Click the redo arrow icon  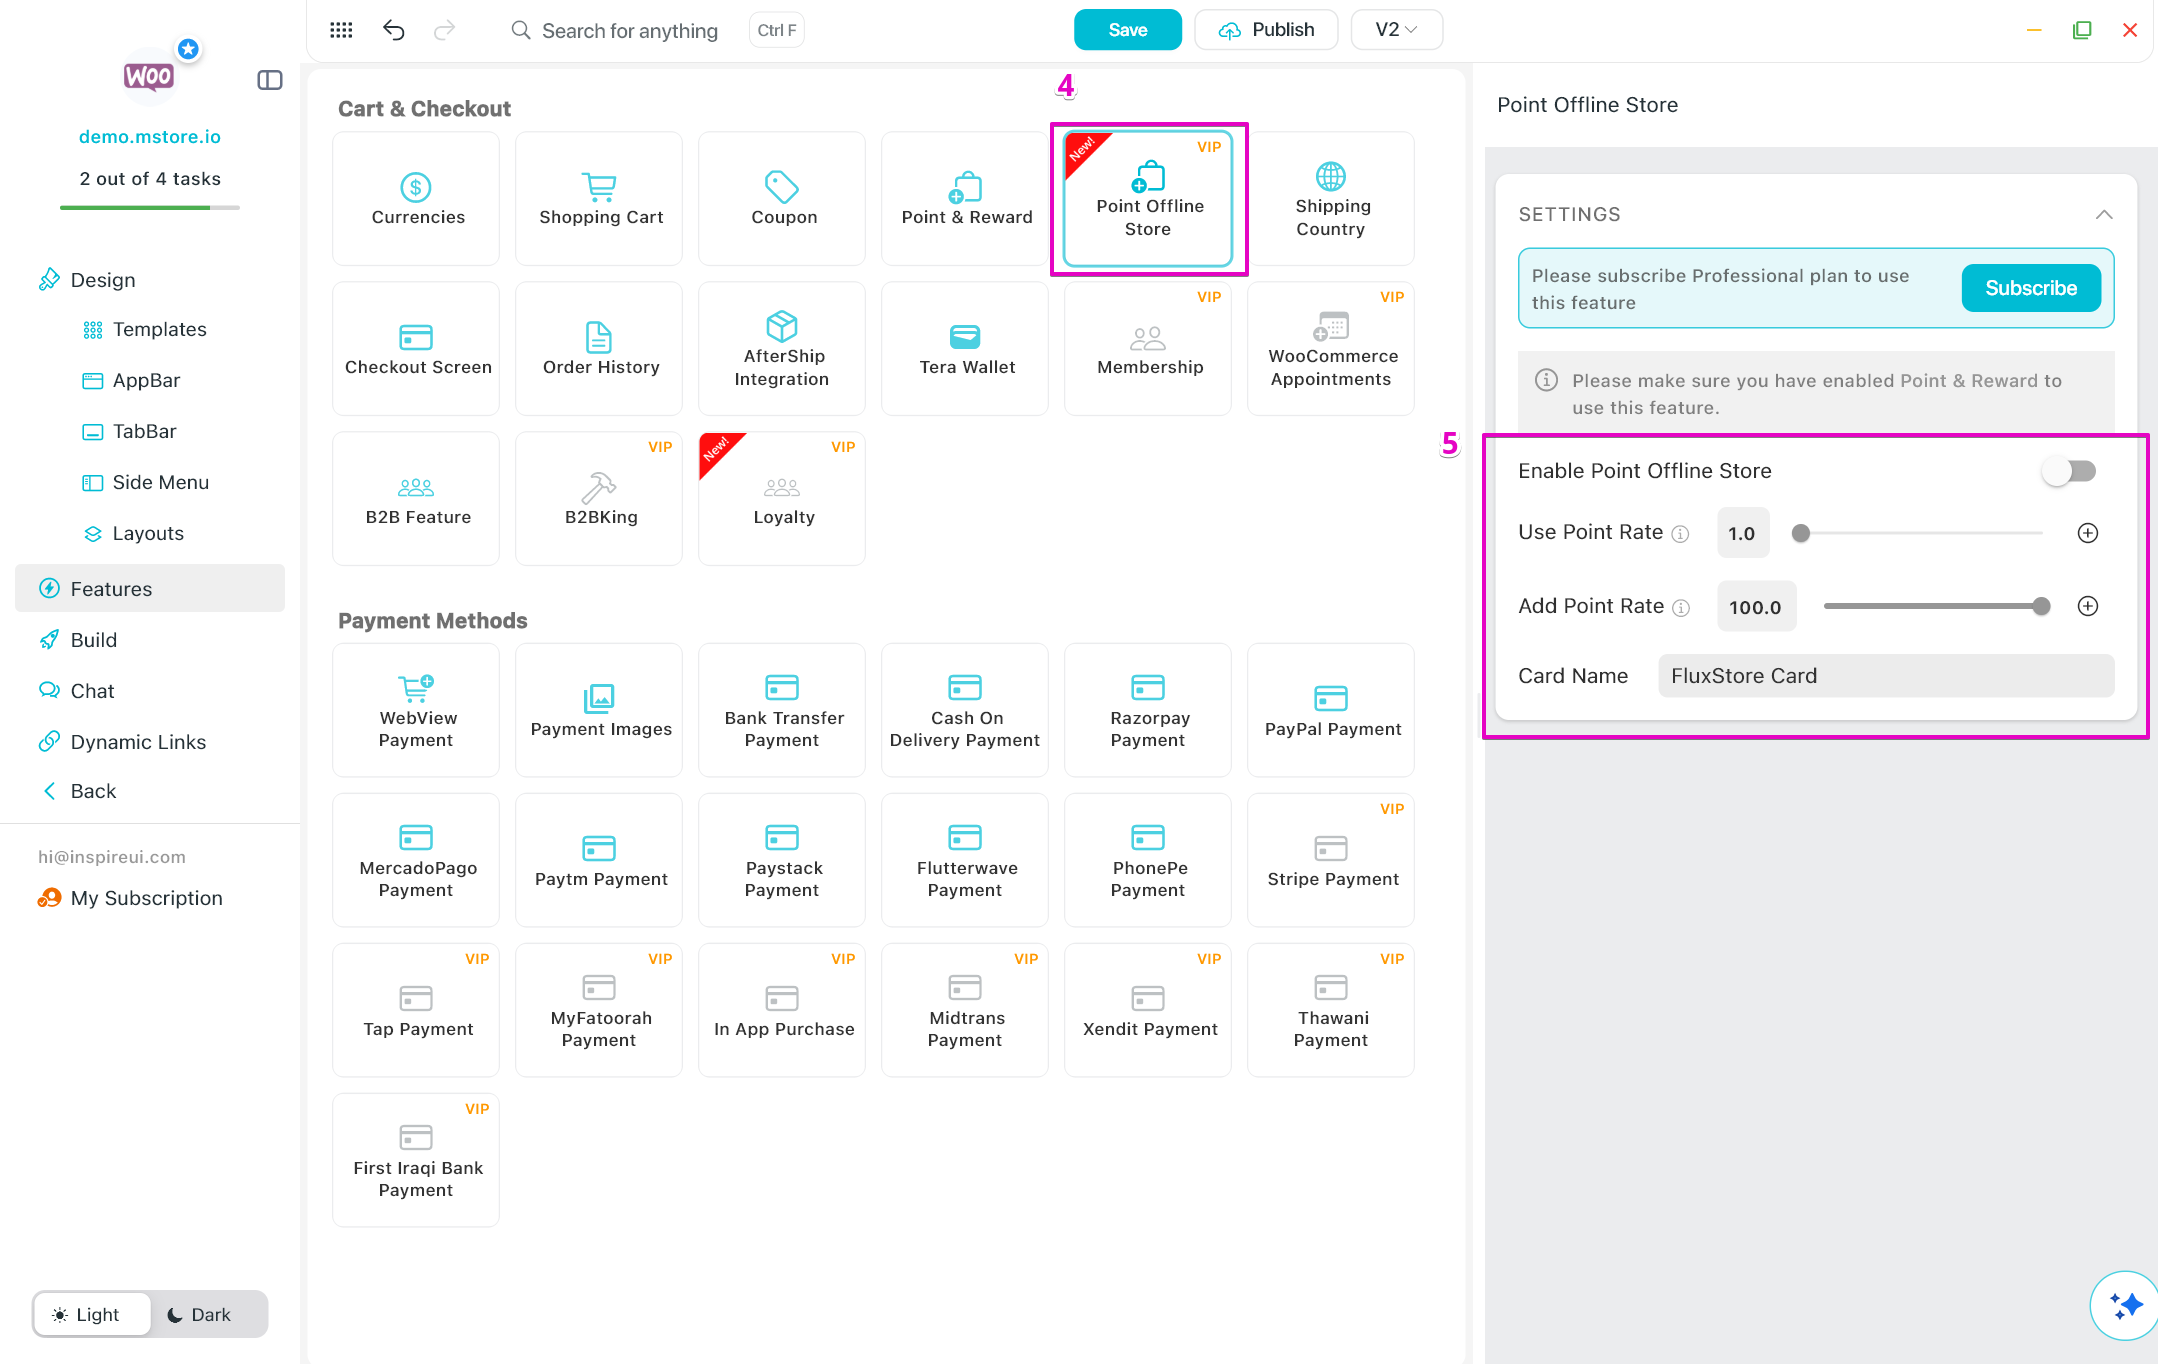(x=444, y=30)
